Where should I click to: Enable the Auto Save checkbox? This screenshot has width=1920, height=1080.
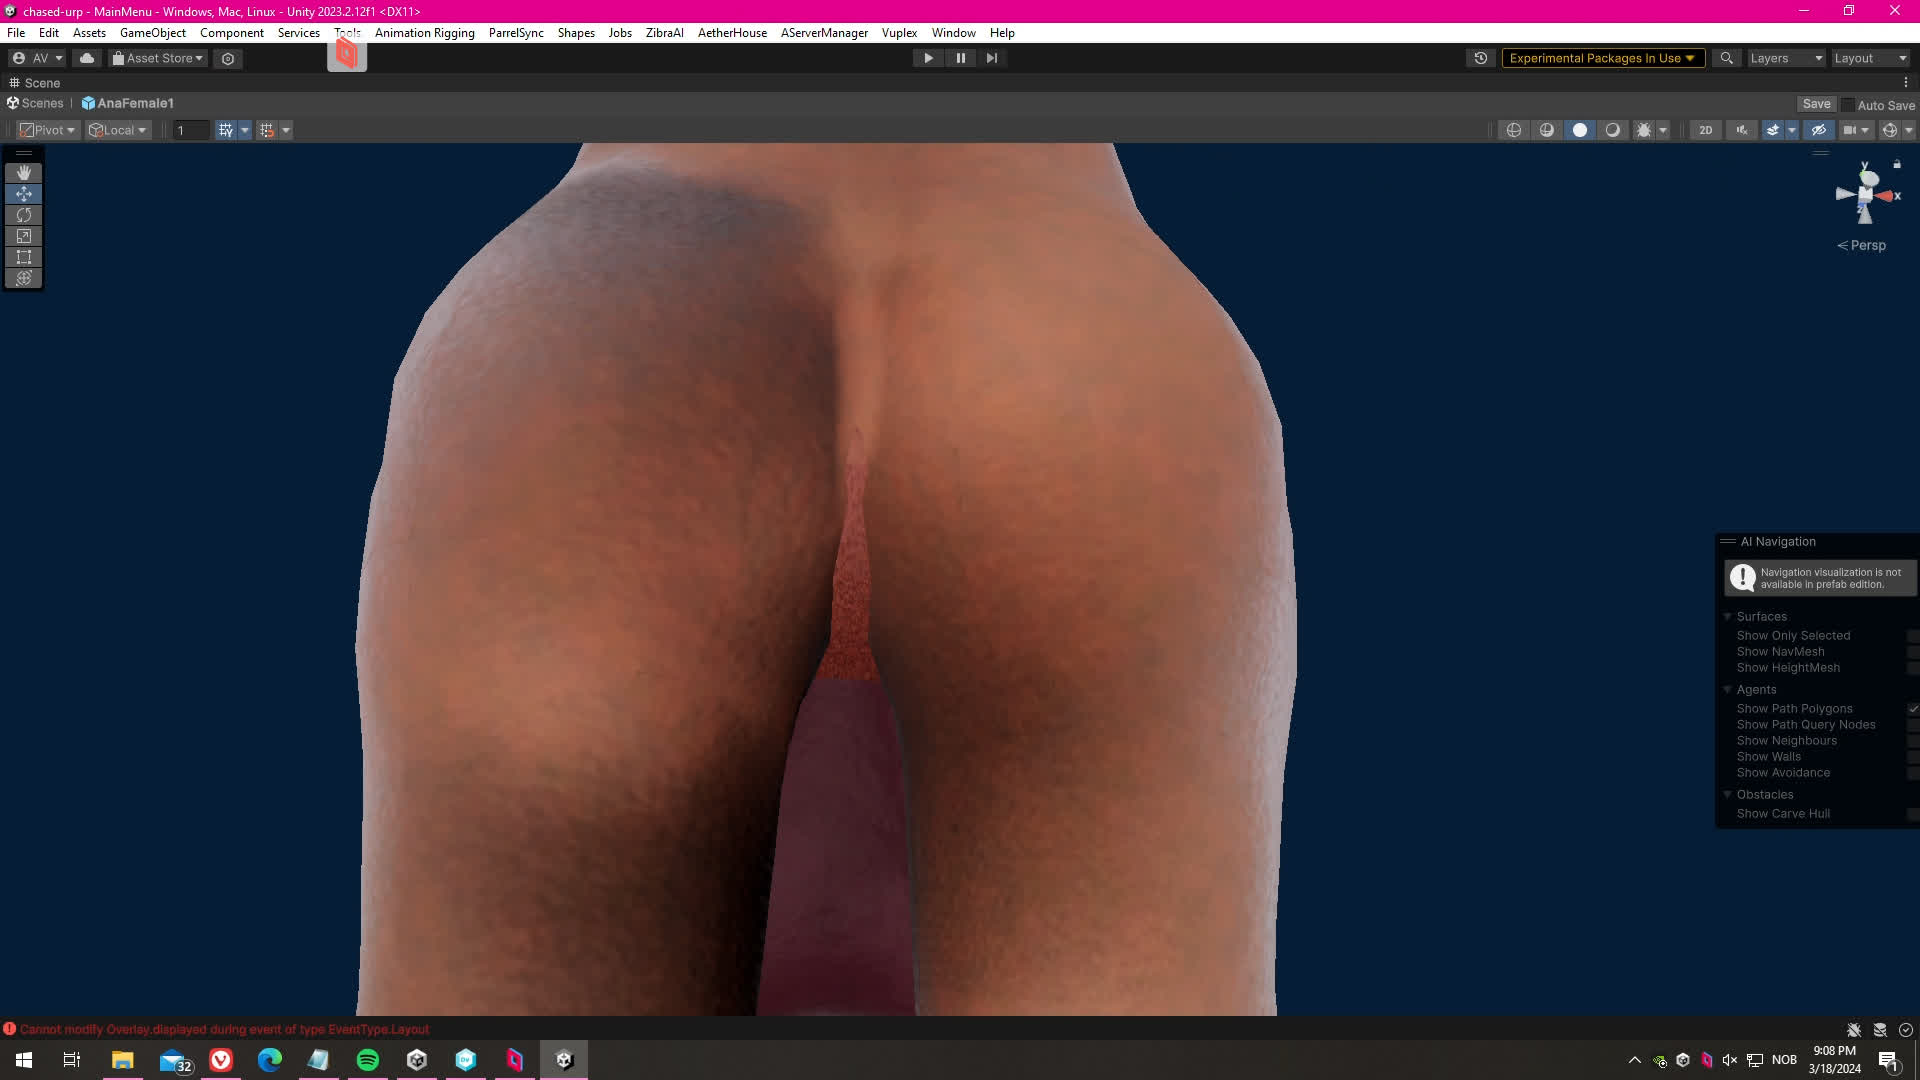point(1848,105)
